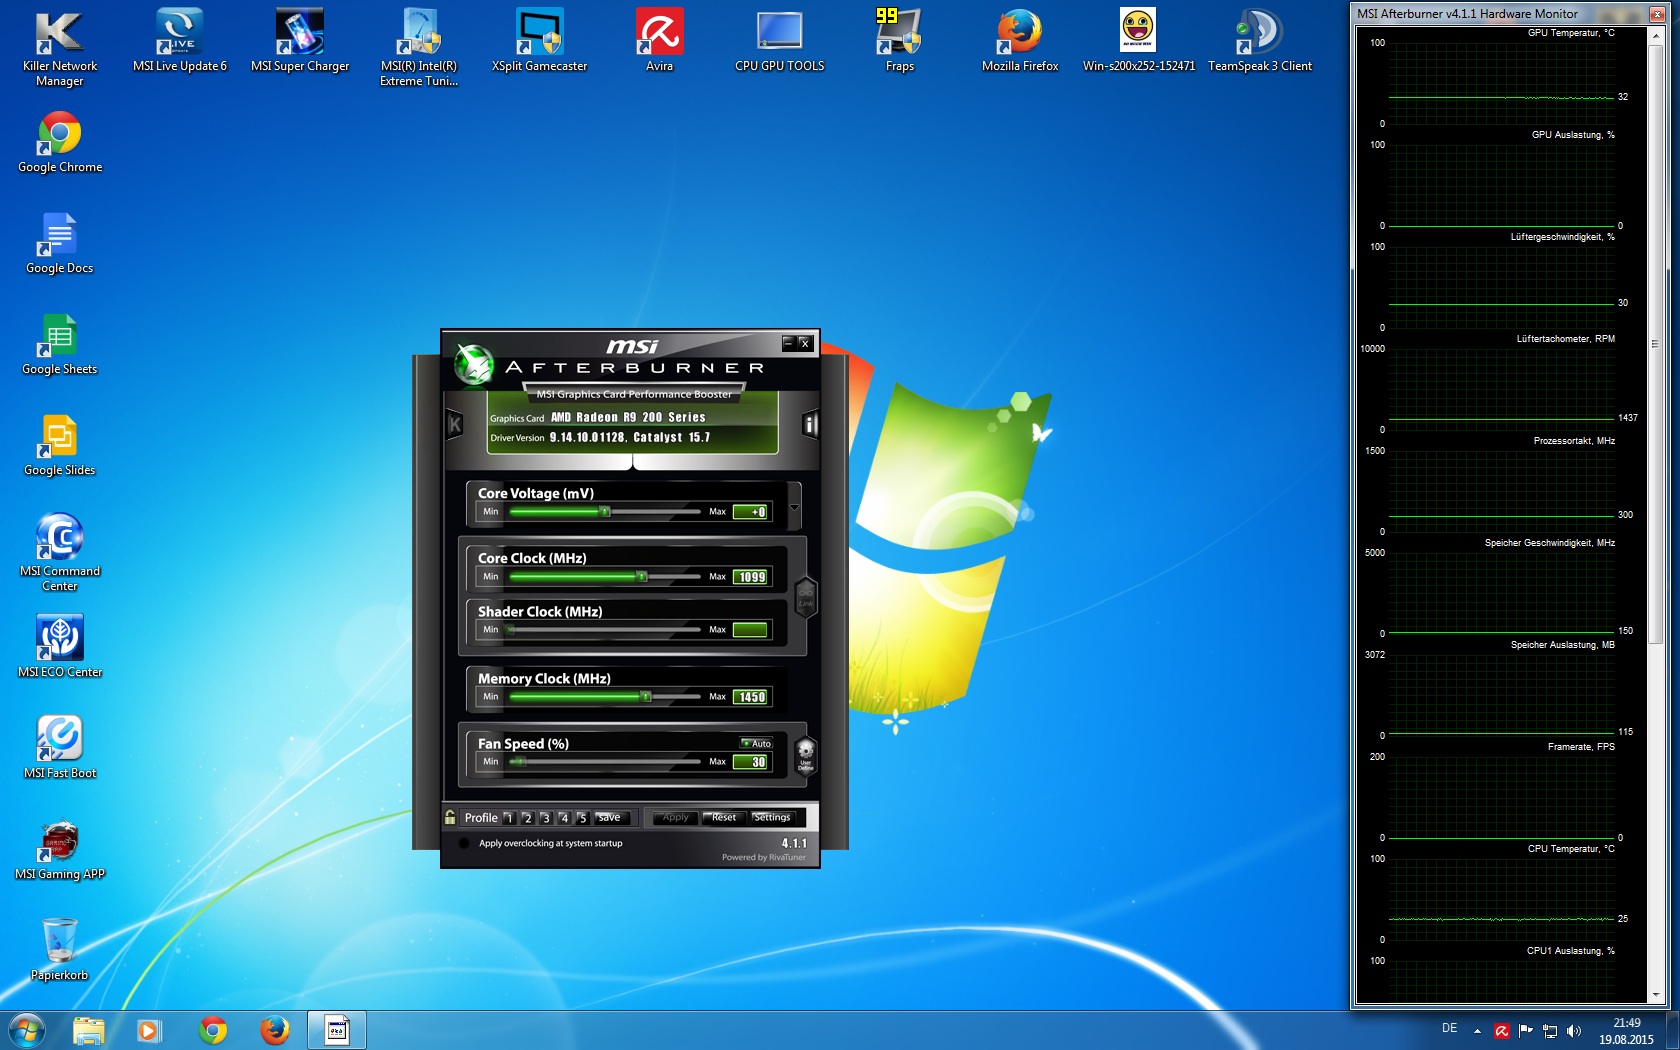
Task: Toggle Link between core and shader clocks
Action: tap(805, 597)
